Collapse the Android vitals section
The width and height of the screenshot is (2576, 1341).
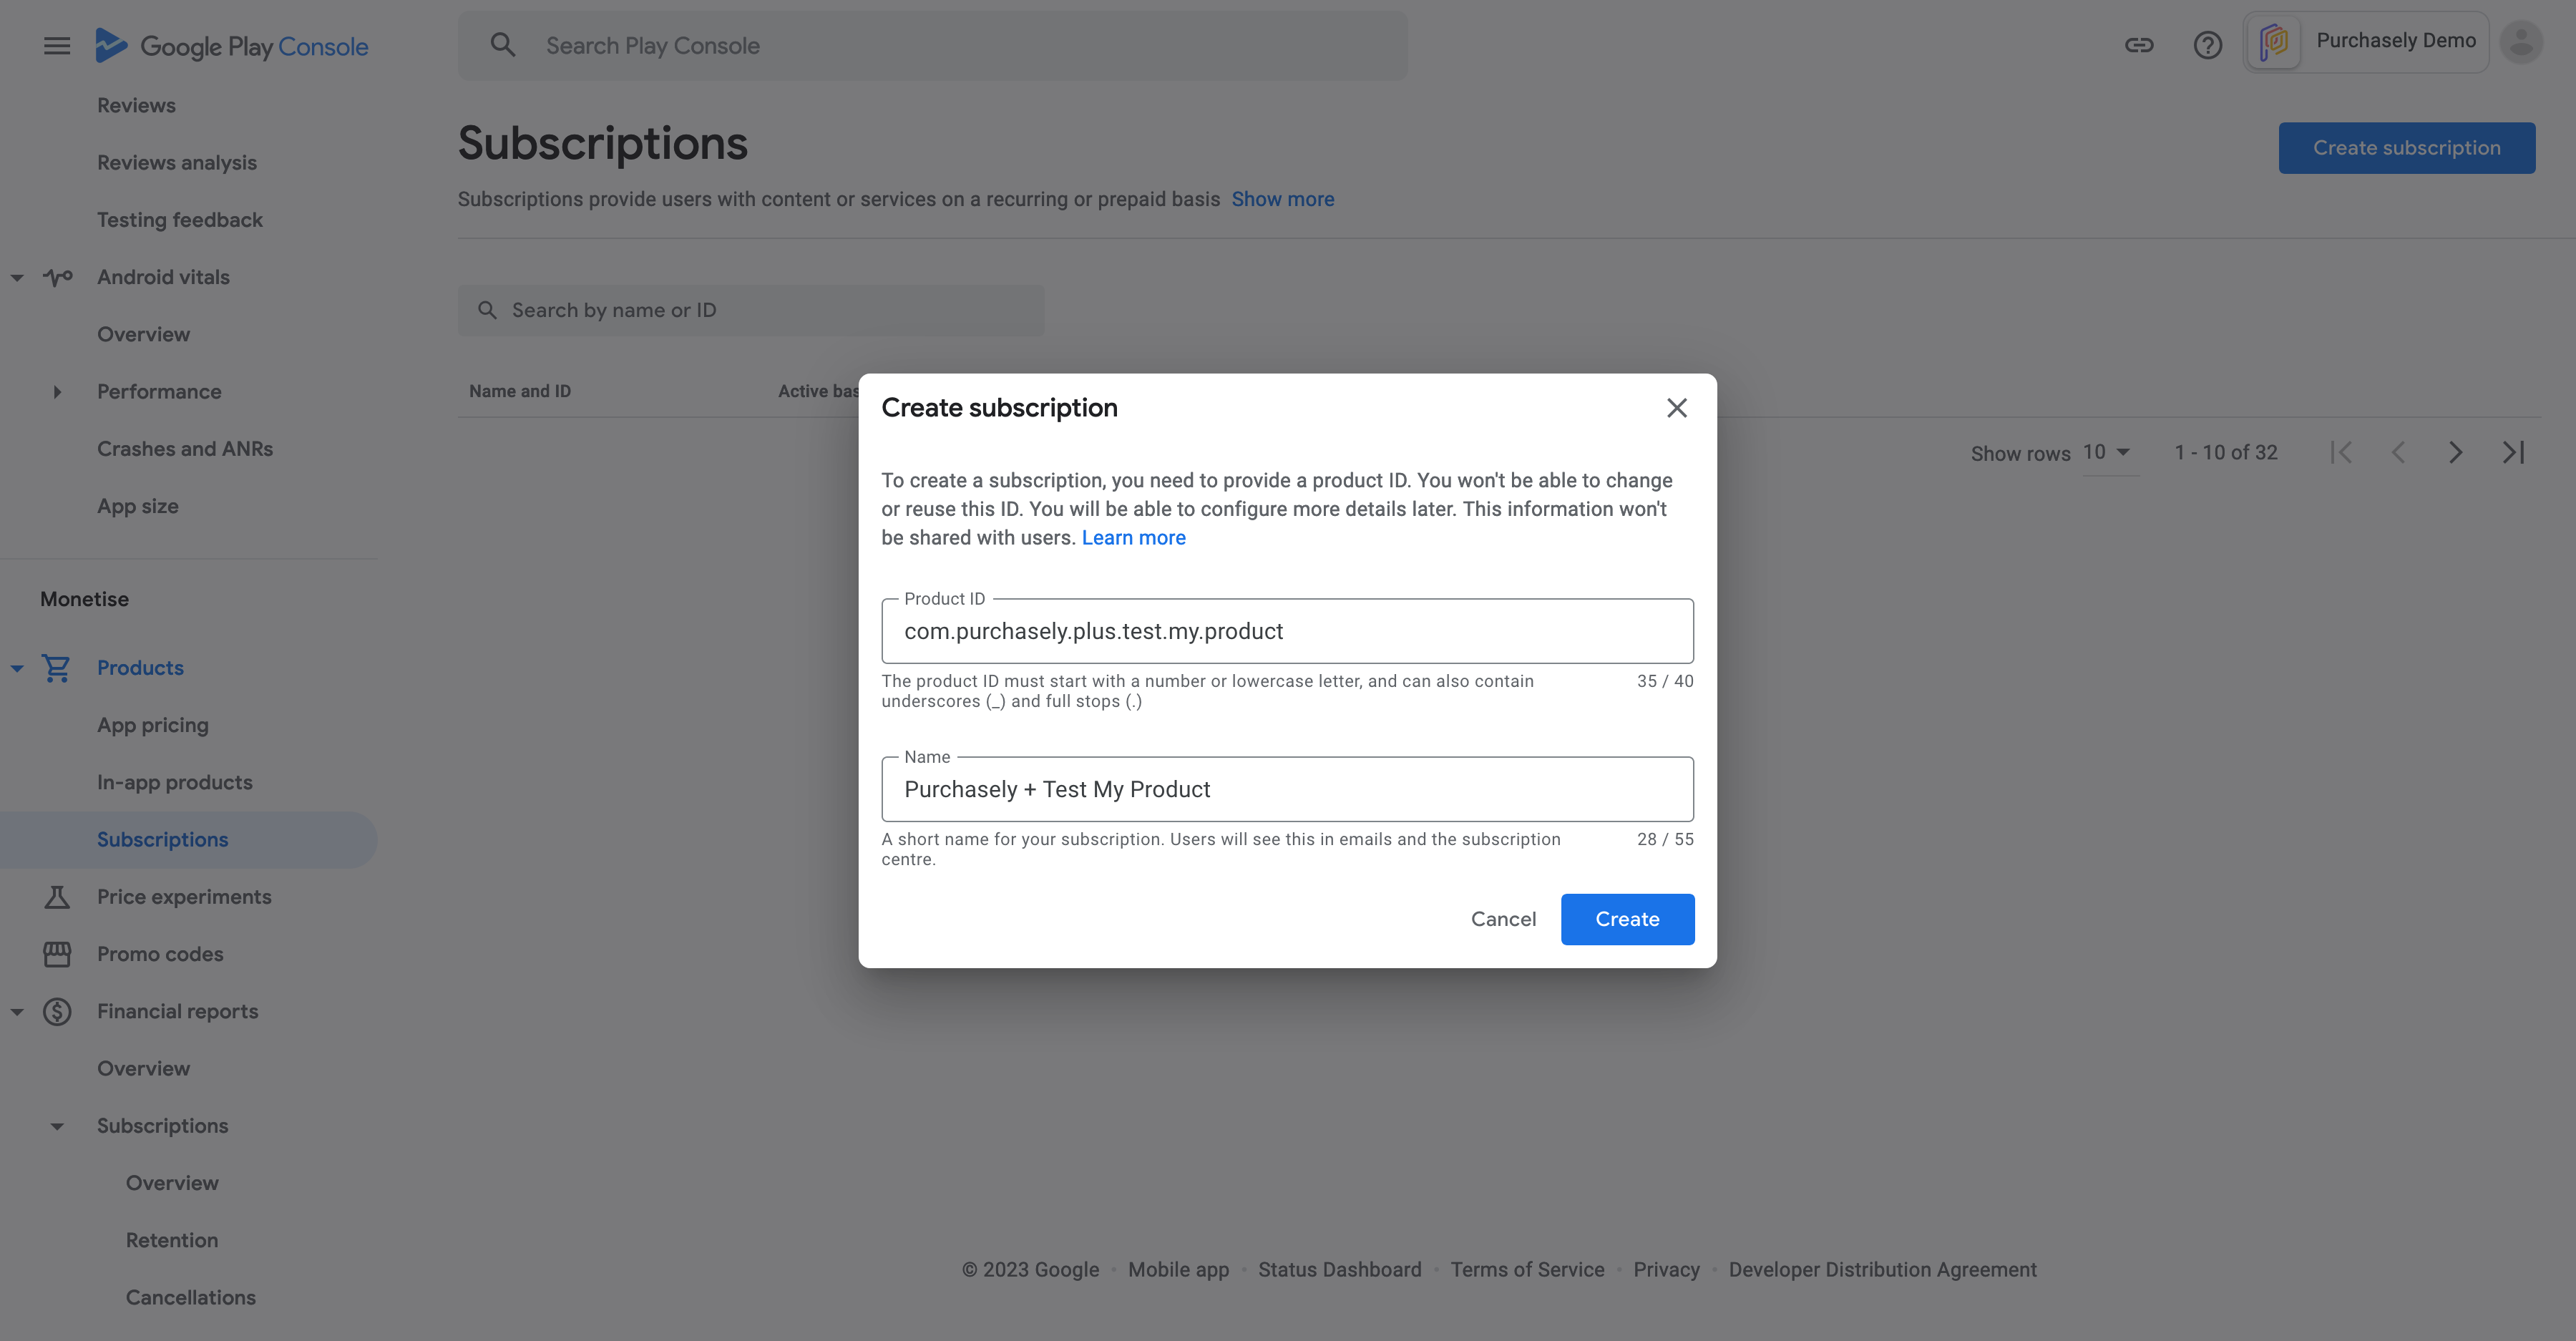pos(17,277)
